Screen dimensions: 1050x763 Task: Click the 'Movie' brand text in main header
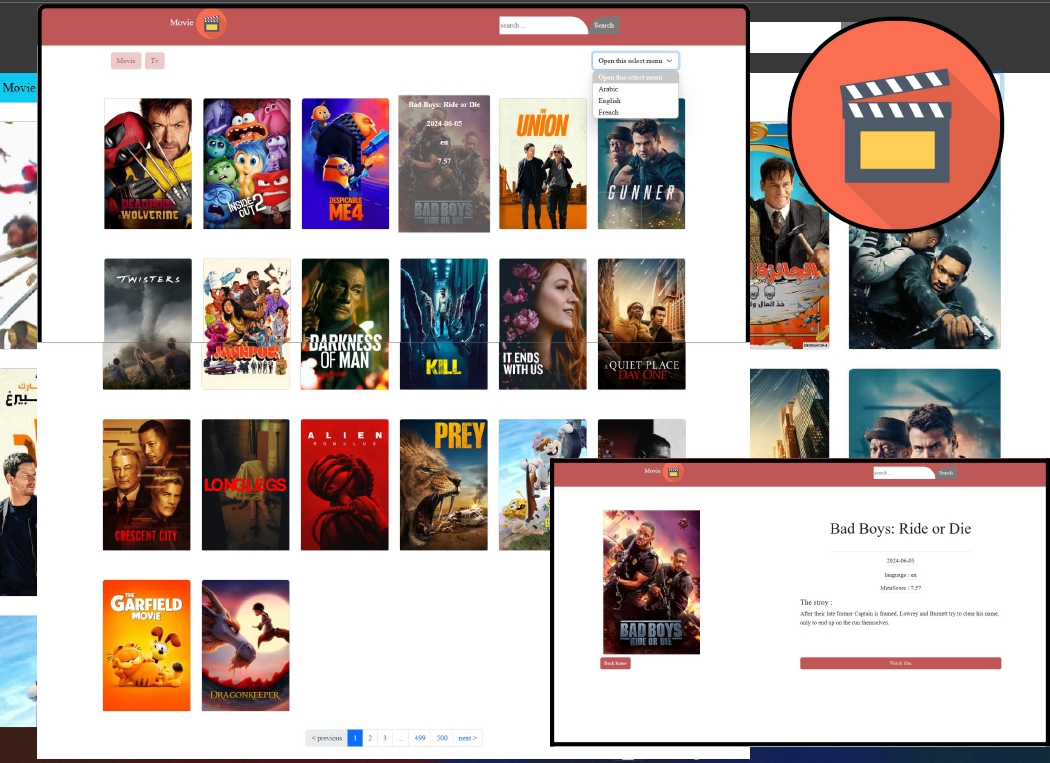(181, 23)
